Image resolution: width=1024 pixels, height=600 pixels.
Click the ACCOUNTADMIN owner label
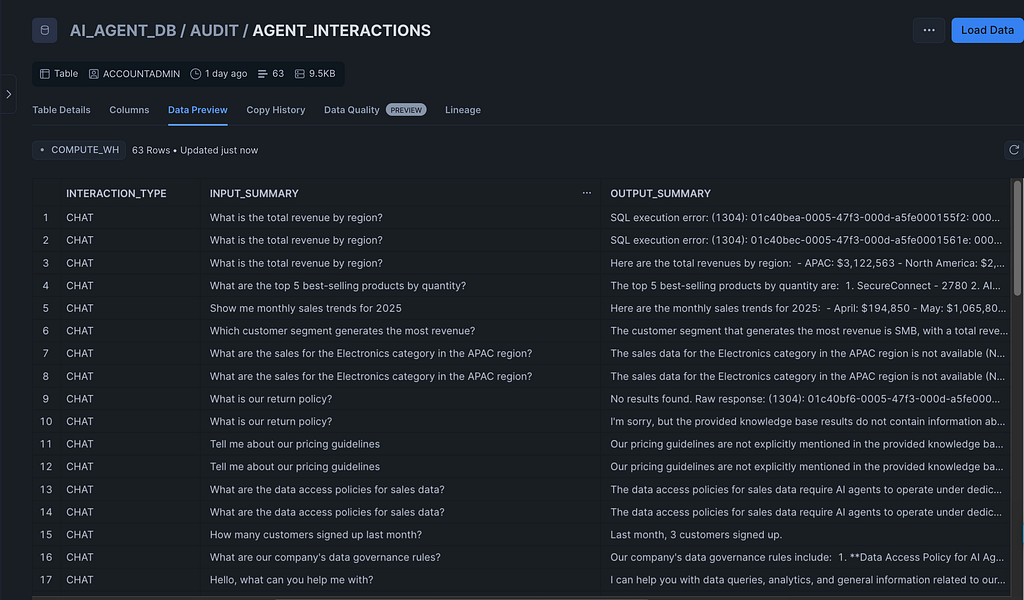click(x=141, y=74)
